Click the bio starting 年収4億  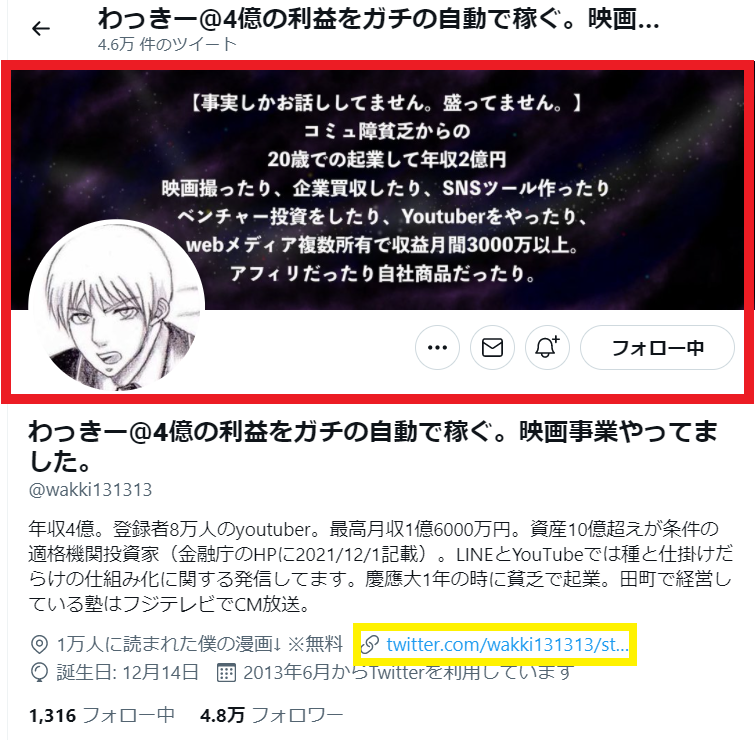point(380,566)
